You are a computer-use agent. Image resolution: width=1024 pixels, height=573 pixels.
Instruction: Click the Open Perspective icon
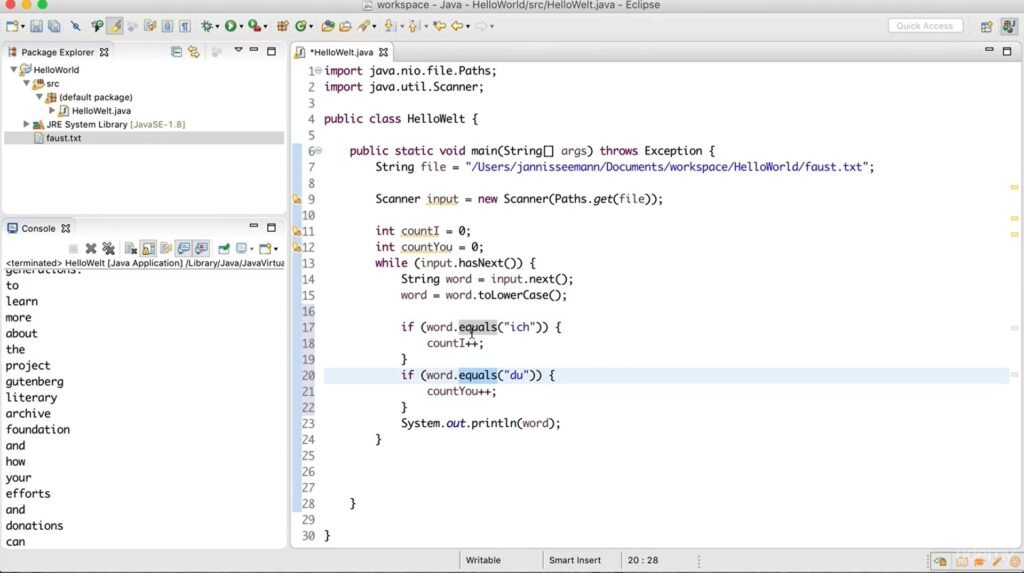coord(986,26)
